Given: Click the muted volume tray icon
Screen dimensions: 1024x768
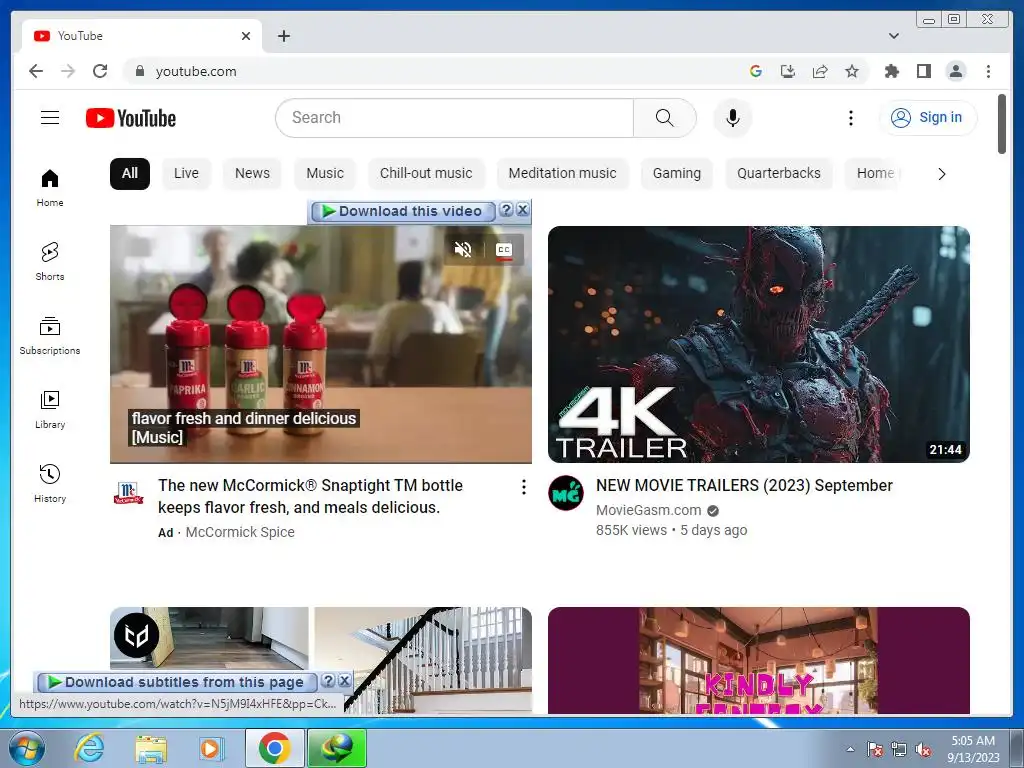Looking at the screenshot, I should pyautogui.click(x=923, y=749).
